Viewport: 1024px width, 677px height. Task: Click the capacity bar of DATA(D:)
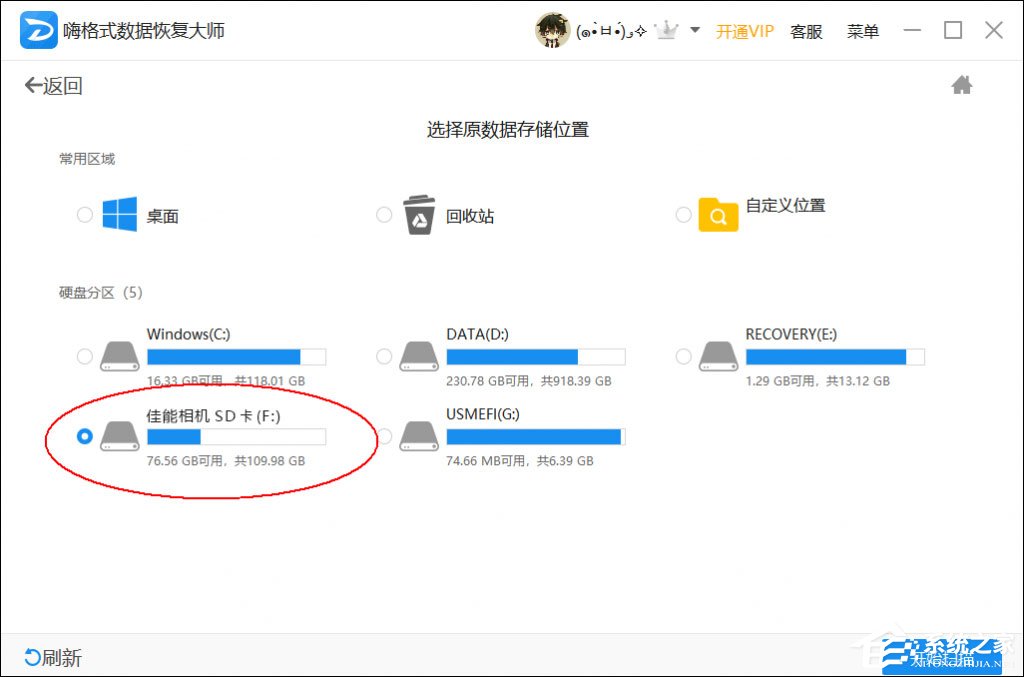535,356
